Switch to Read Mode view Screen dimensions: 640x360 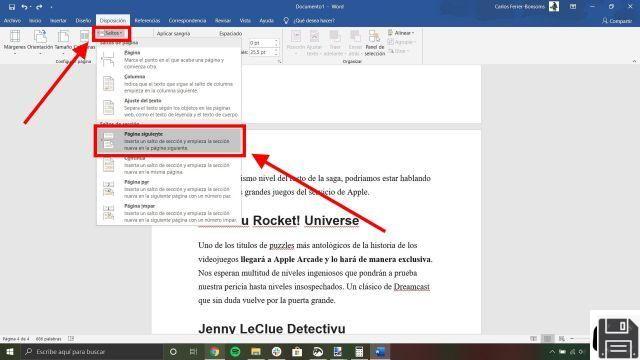(x=533, y=338)
